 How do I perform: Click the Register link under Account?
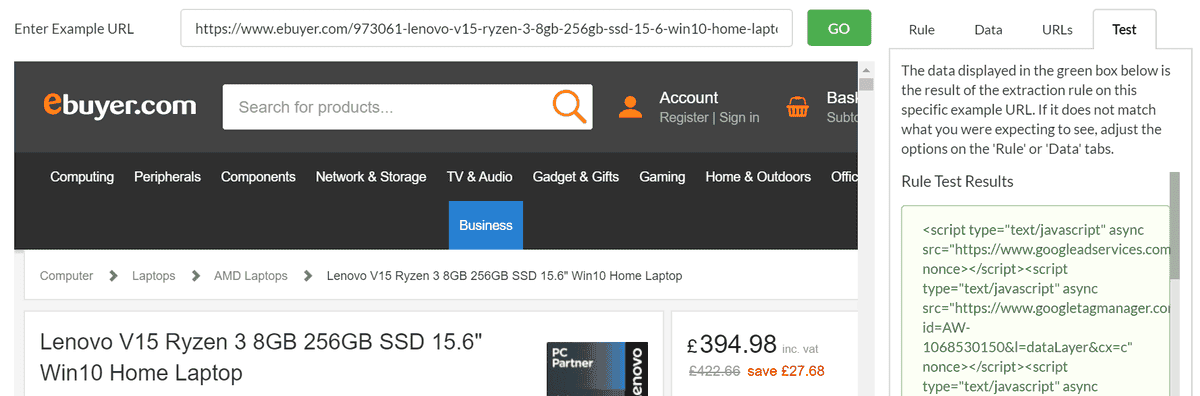click(684, 118)
